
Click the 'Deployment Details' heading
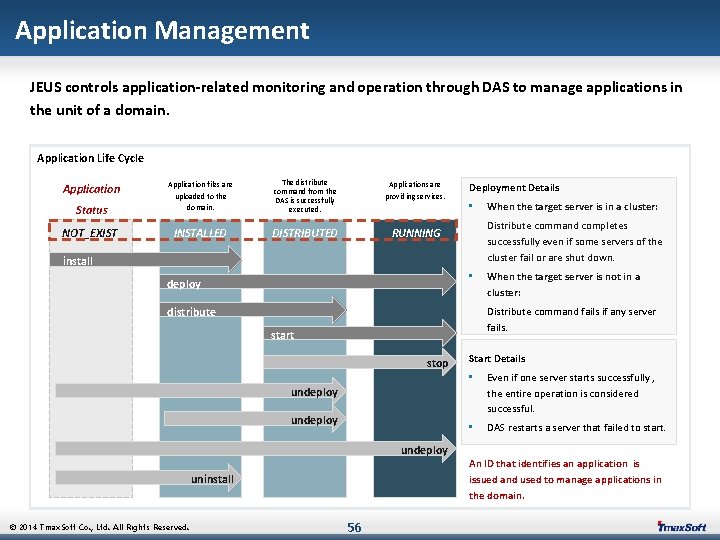pyautogui.click(x=514, y=188)
